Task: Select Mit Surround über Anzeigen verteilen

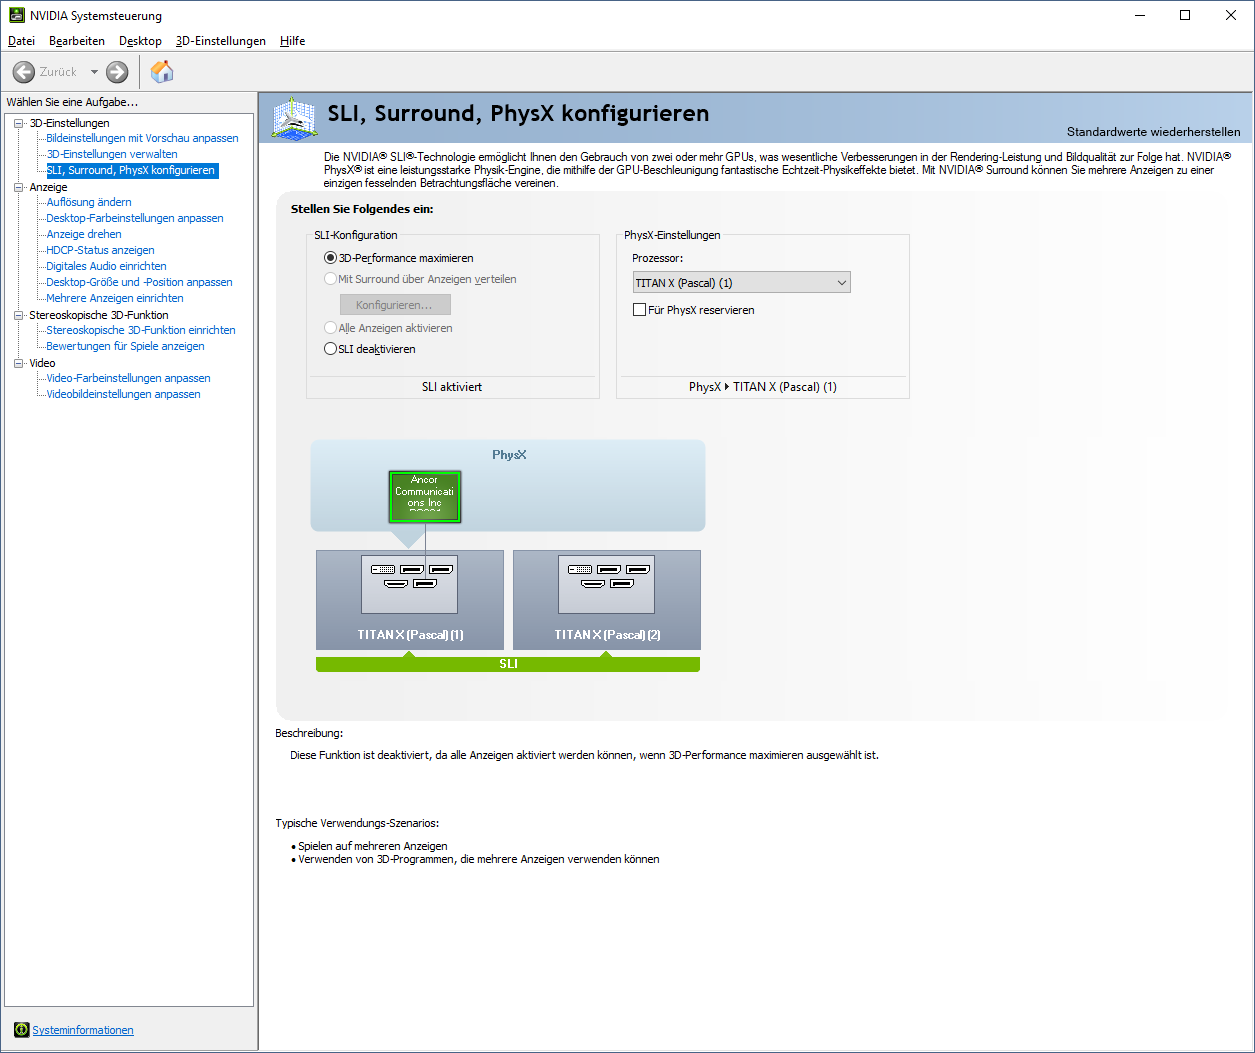Action: (331, 280)
